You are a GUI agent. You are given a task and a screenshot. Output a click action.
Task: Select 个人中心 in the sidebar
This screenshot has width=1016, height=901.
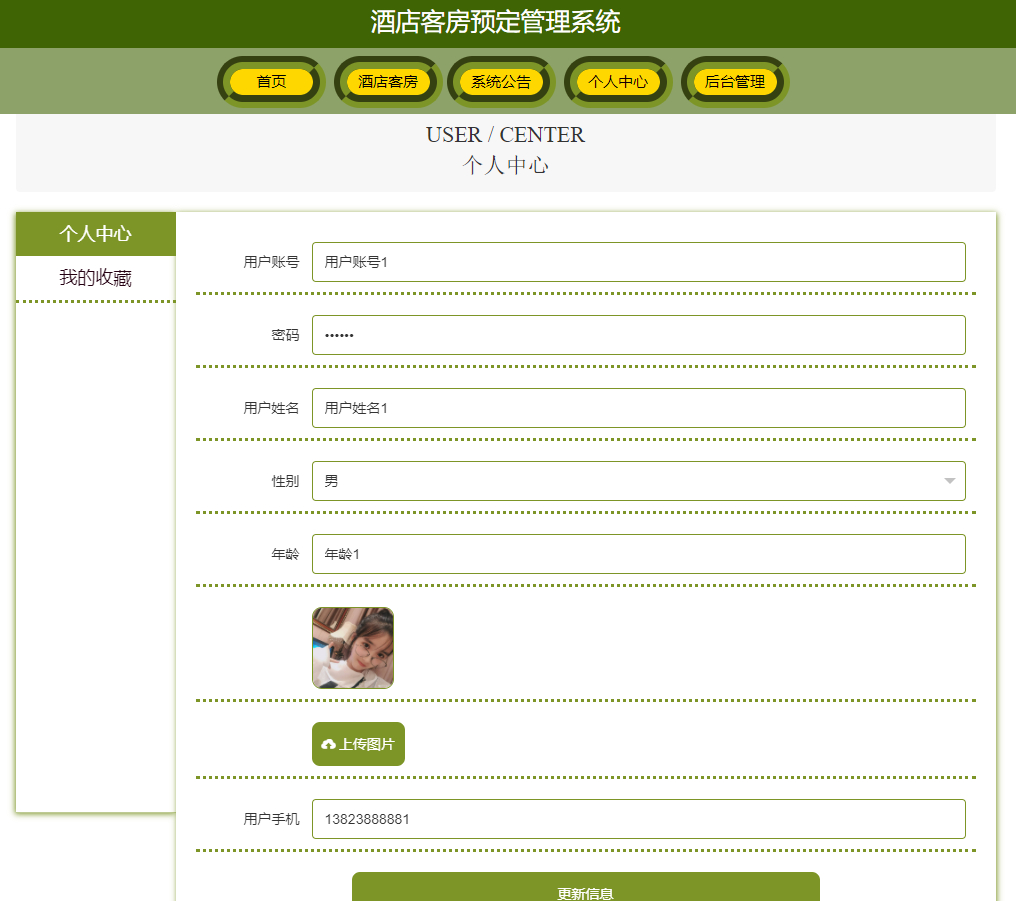pos(95,233)
